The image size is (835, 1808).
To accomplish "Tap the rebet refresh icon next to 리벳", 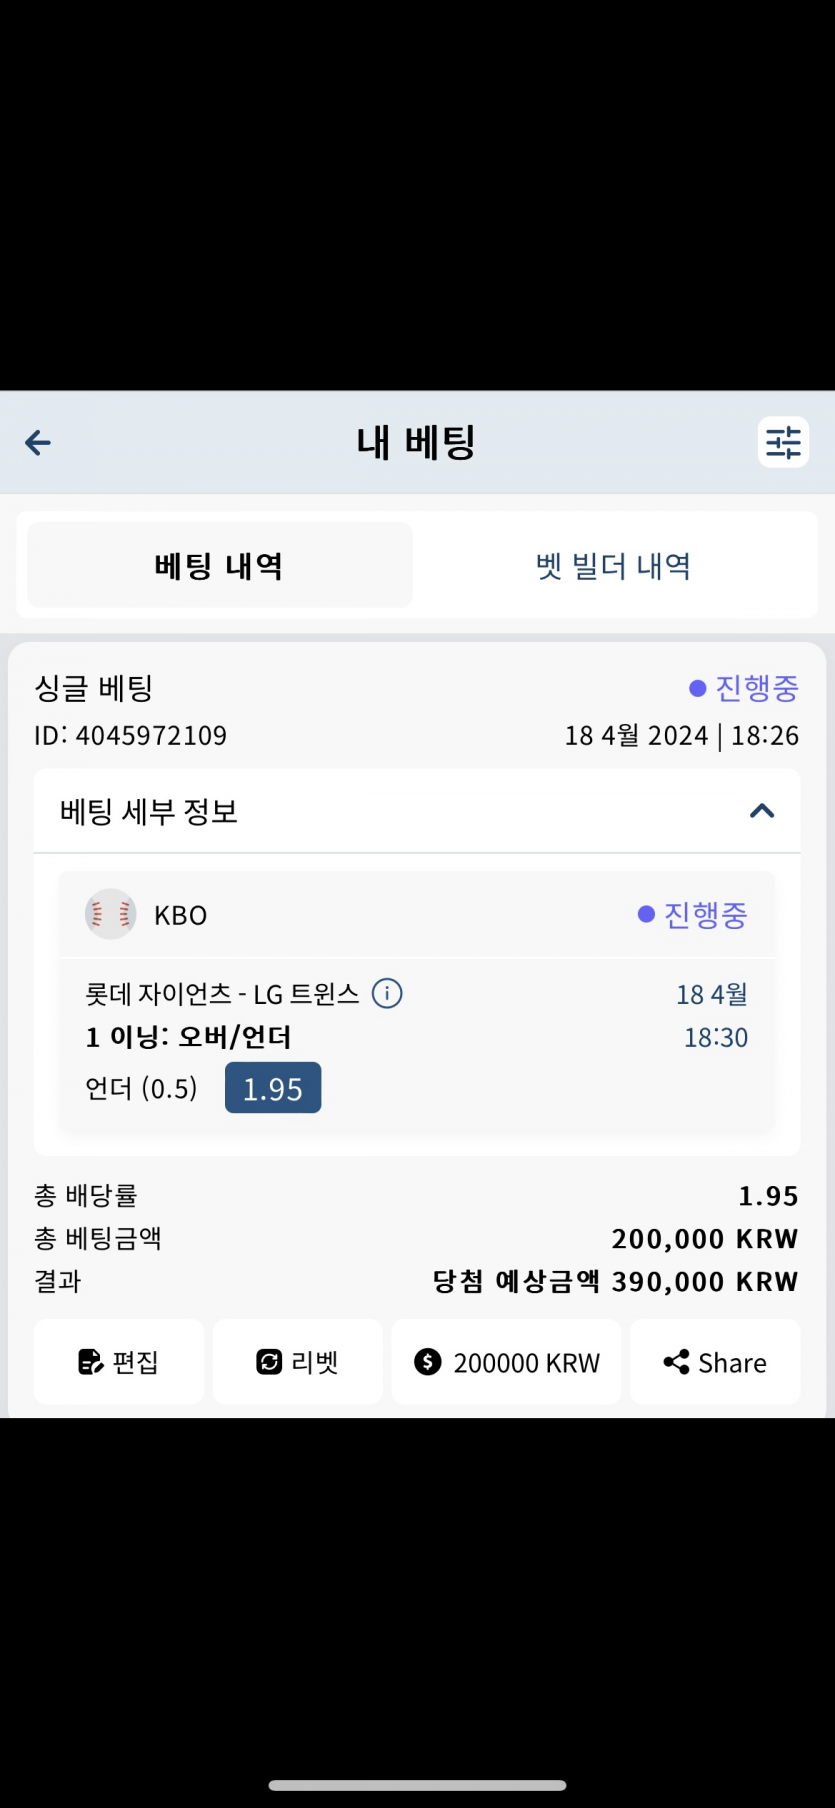I will point(269,1362).
